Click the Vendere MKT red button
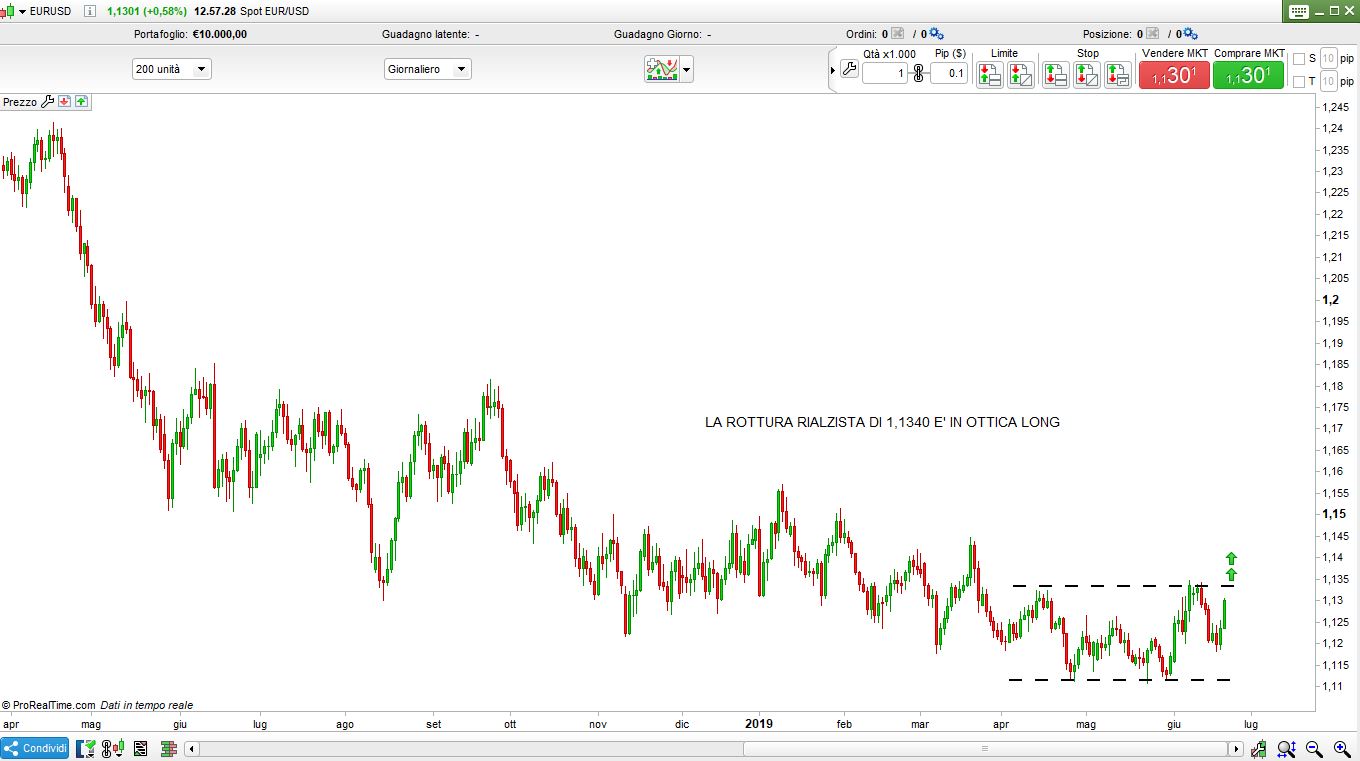This screenshot has width=1360, height=761. (x=1174, y=75)
